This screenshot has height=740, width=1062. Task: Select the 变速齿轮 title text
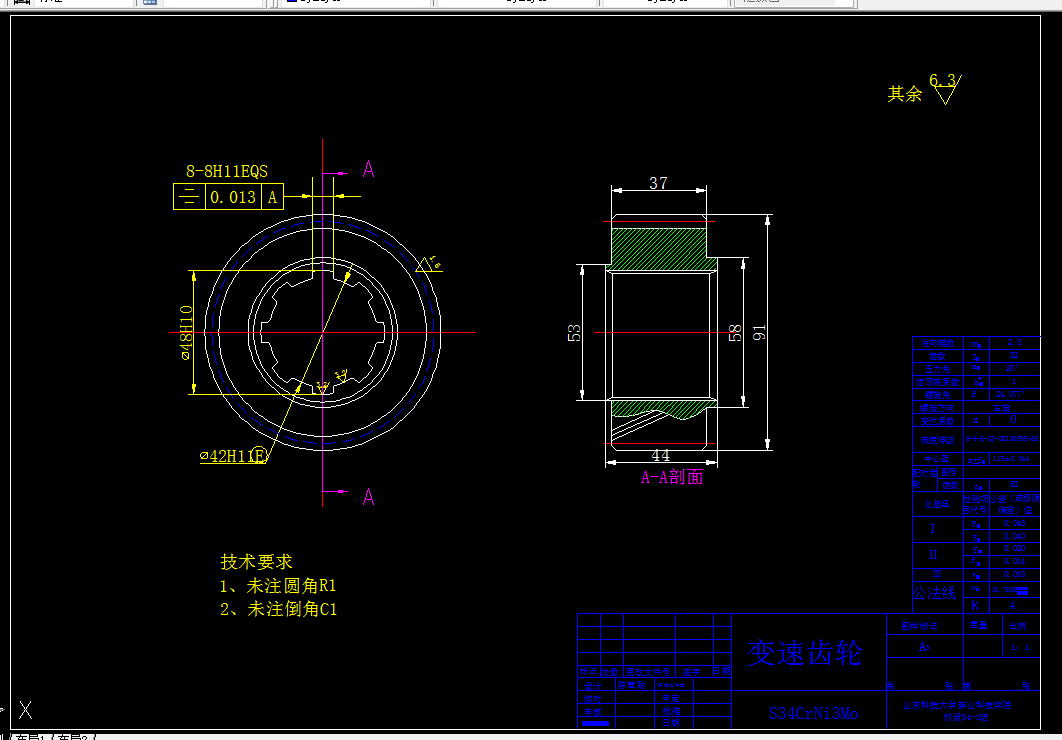point(805,653)
